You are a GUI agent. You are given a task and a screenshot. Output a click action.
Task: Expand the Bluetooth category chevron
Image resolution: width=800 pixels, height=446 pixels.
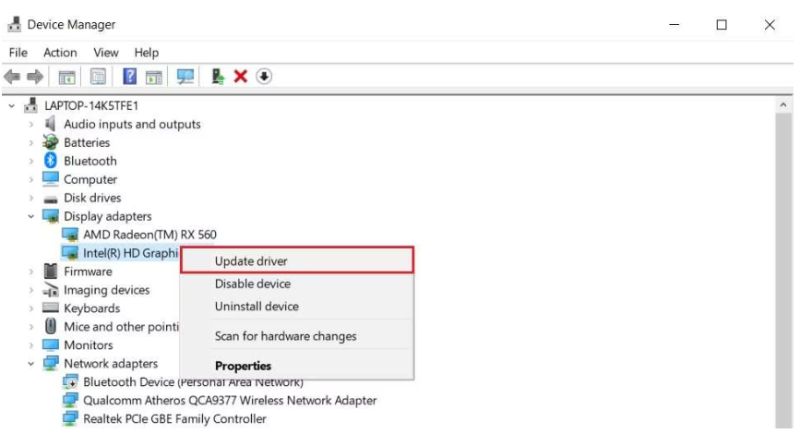(31, 161)
